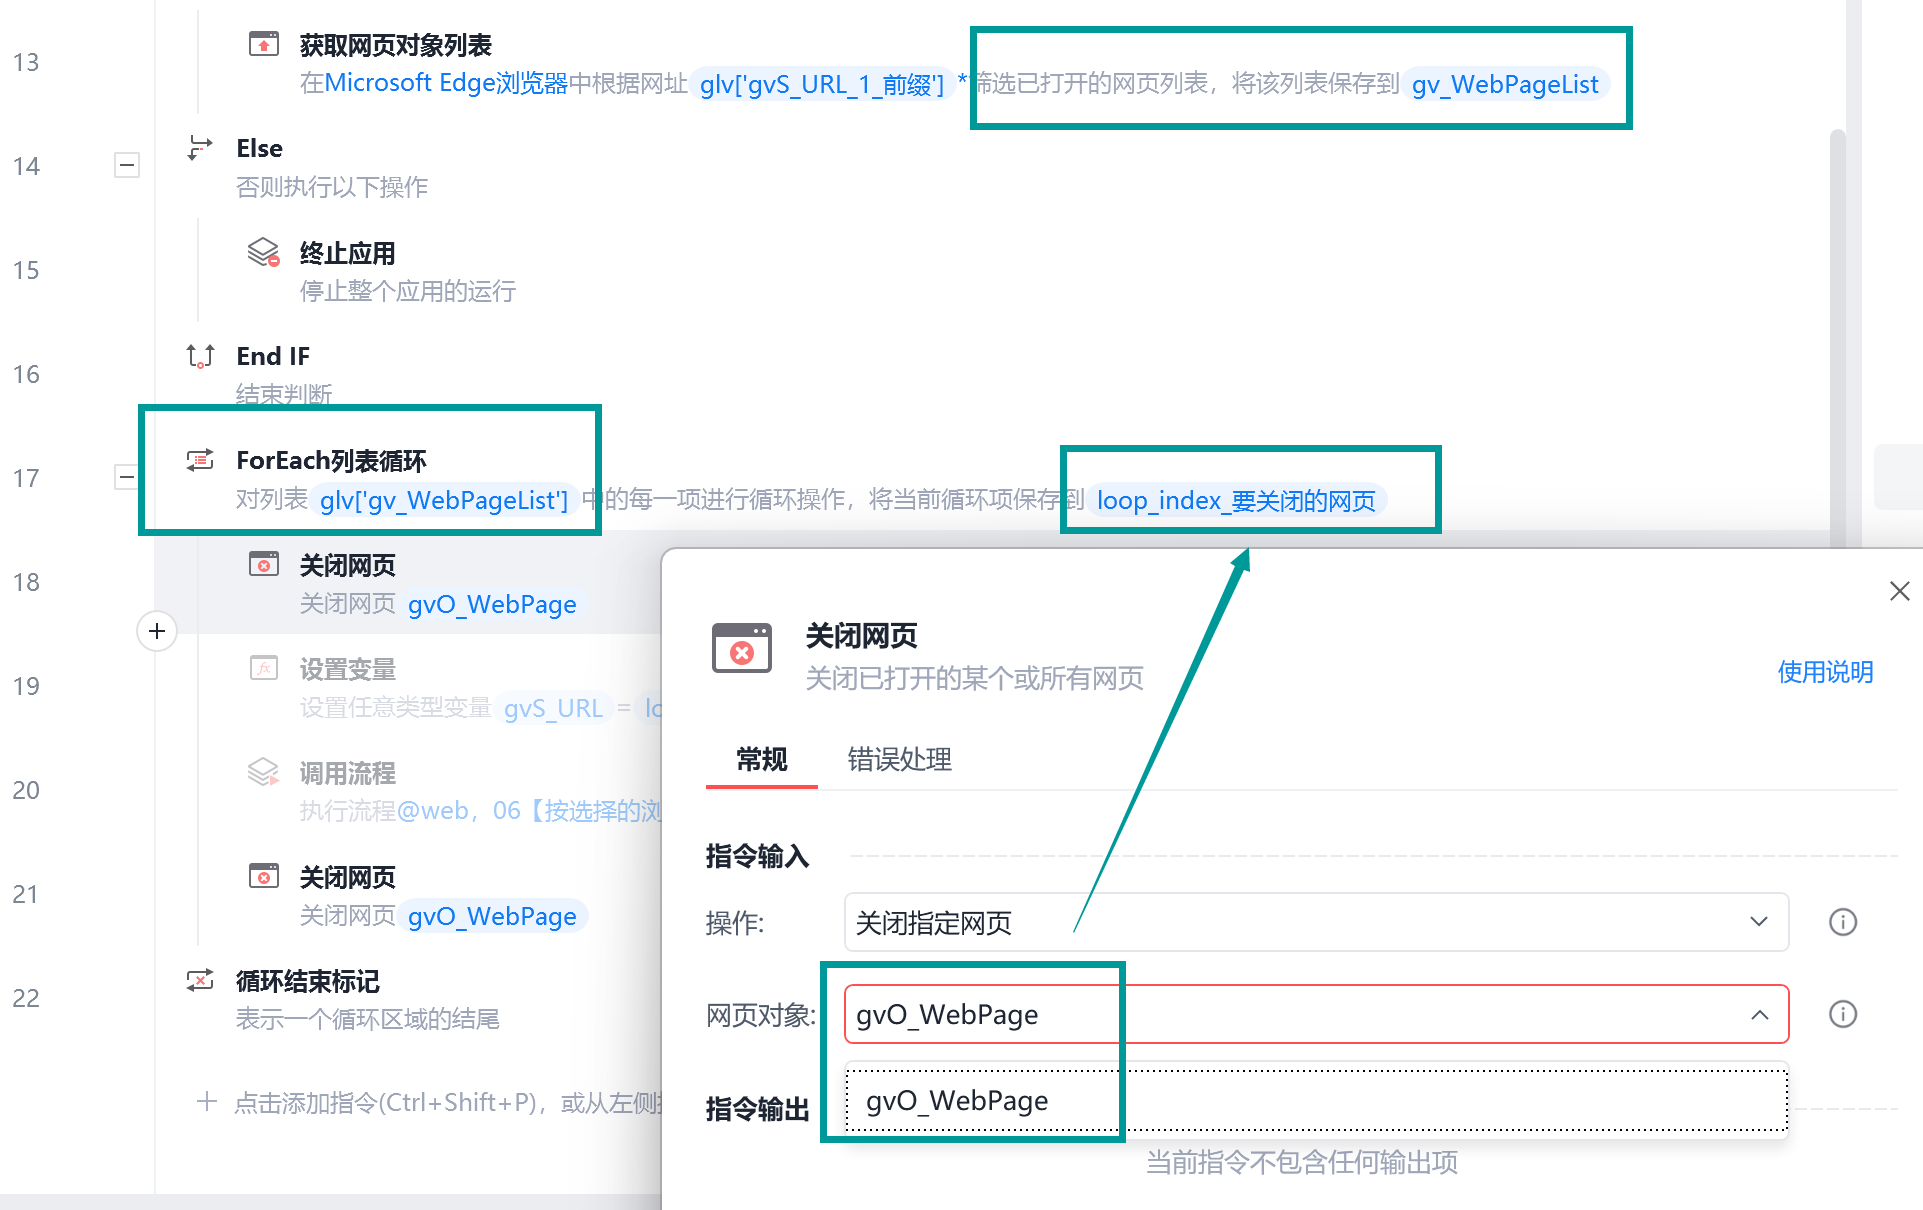Click the End IF icon

click(x=200, y=356)
